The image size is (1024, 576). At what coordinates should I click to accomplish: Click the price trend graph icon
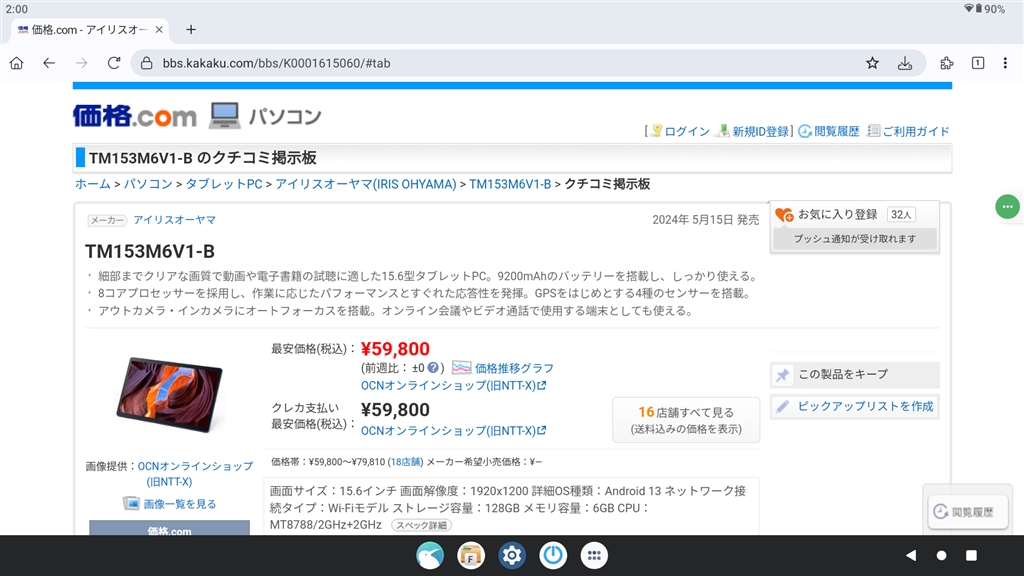point(461,368)
